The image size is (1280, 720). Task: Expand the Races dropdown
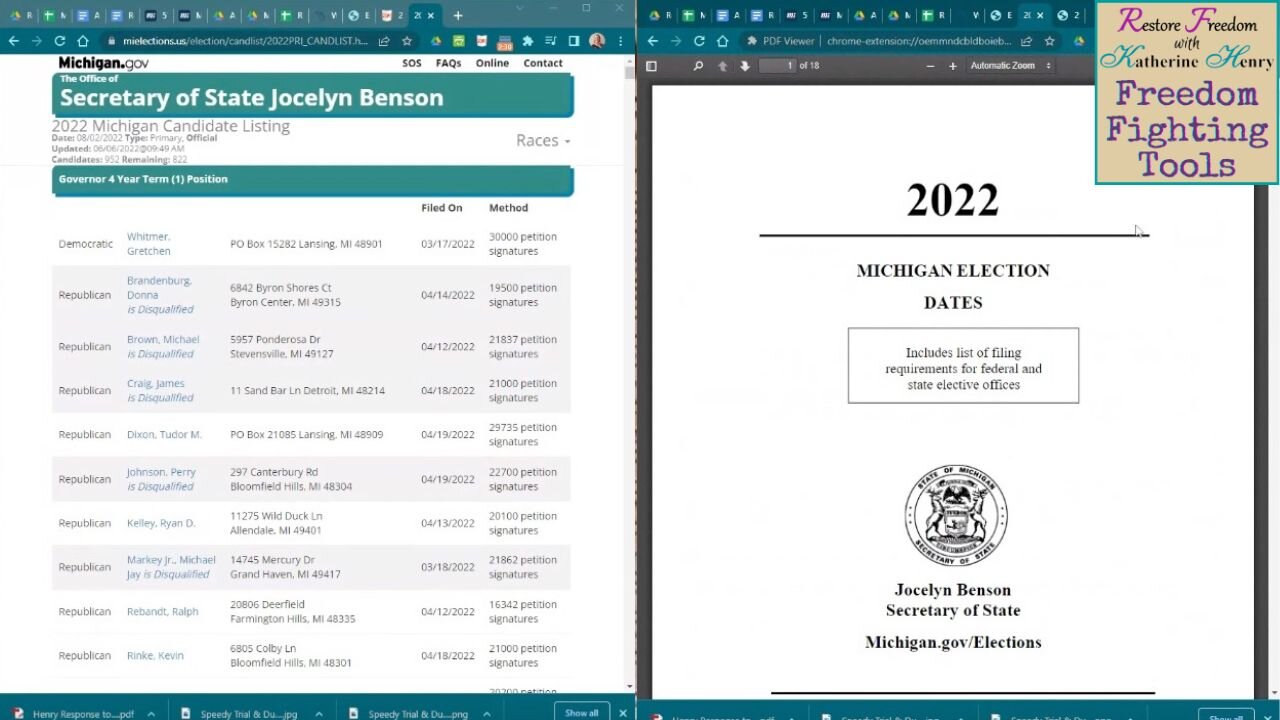pos(543,140)
